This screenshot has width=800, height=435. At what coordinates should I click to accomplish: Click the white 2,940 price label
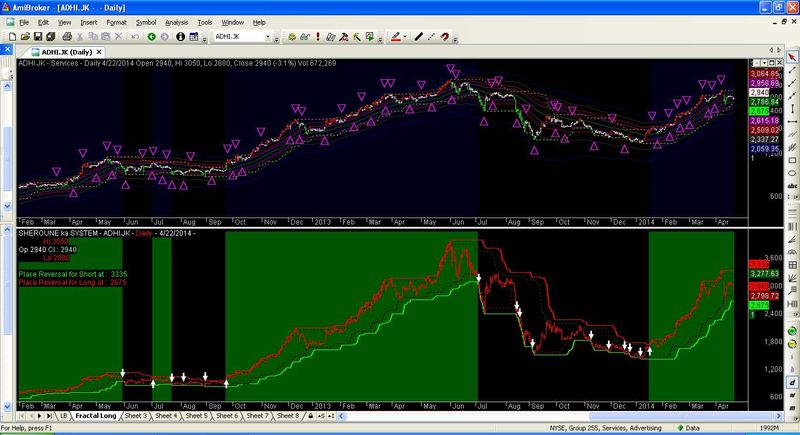[x=759, y=92]
